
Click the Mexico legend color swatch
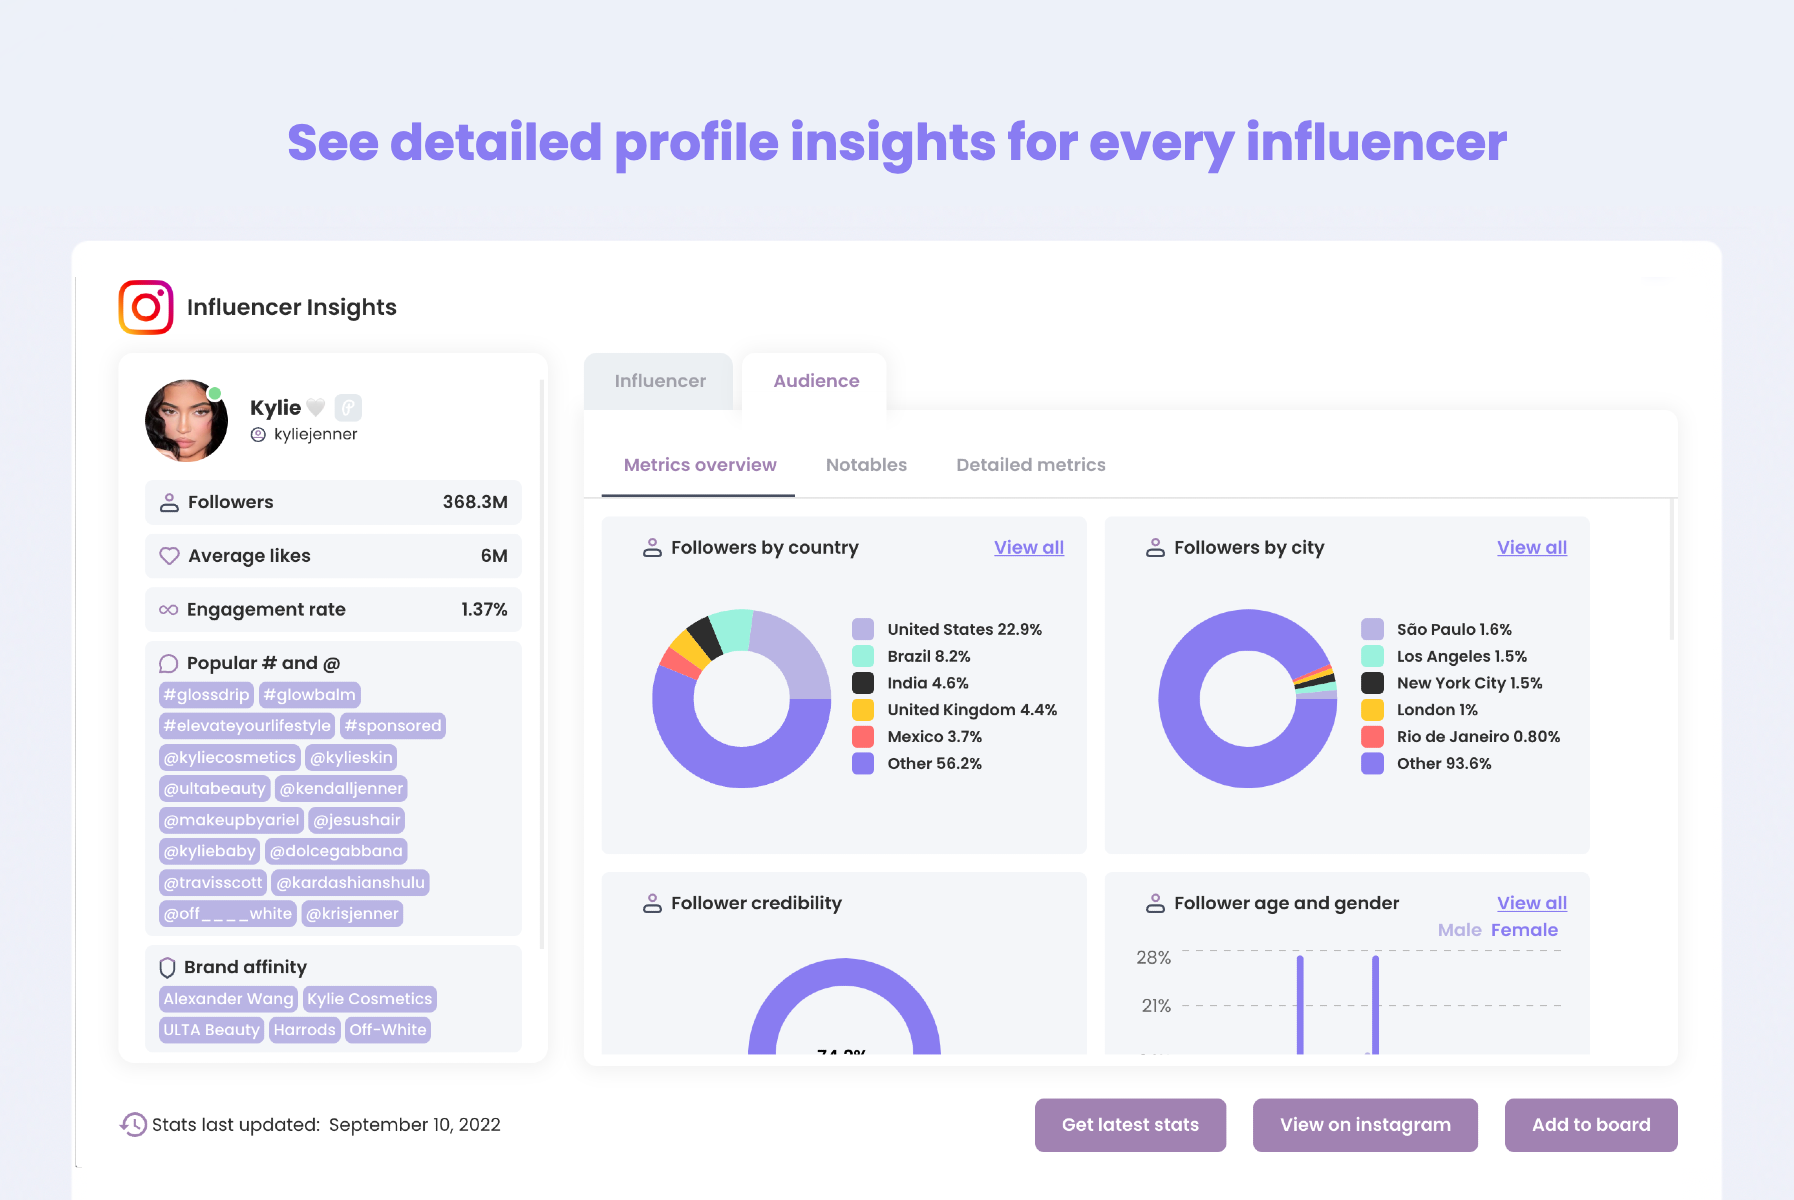pyautogui.click(x=863, y=737)
